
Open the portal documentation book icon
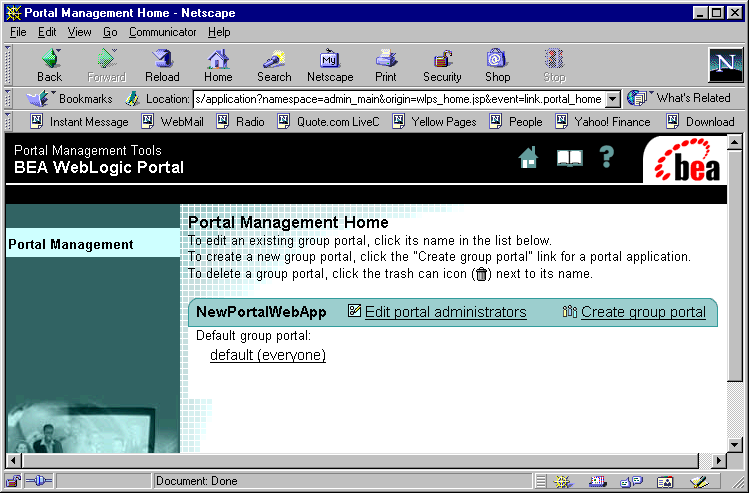(569, 158)
